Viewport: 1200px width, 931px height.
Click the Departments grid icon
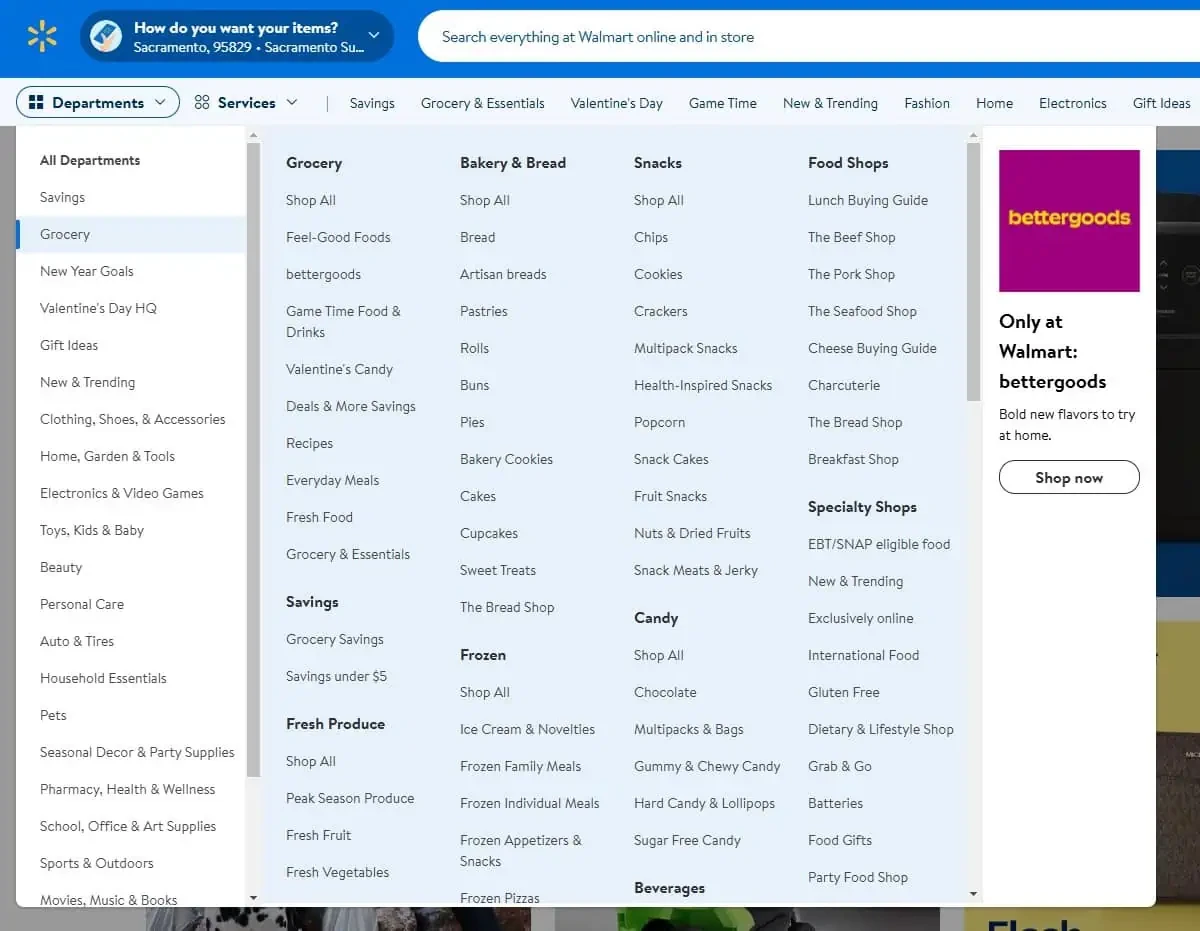coord(36,103)
